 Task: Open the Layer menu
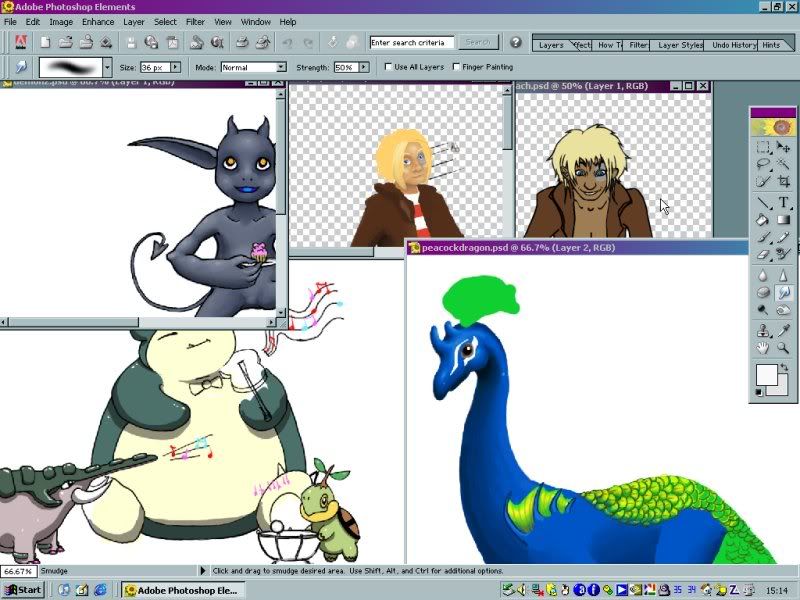click(x=134, y=22)
